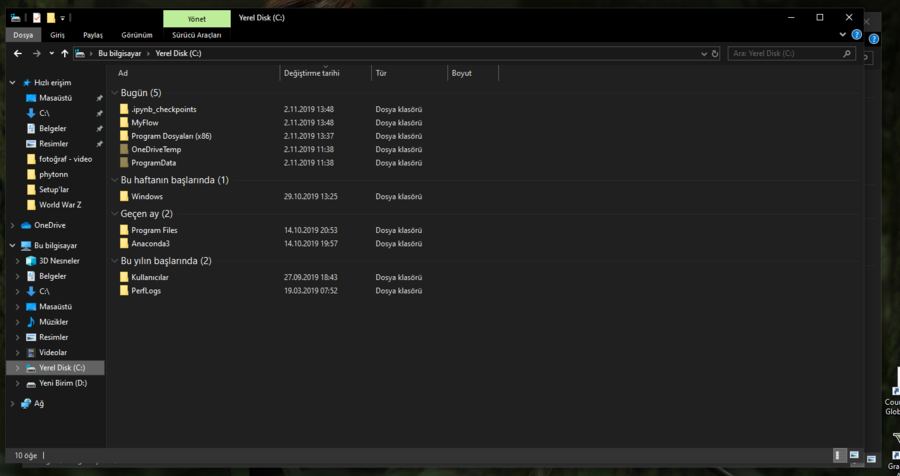Open World War Z folder in sidebar
Image resolution: width=900 pixels, height=476 pixels.
pyautogui.click(x=60, y=204)
